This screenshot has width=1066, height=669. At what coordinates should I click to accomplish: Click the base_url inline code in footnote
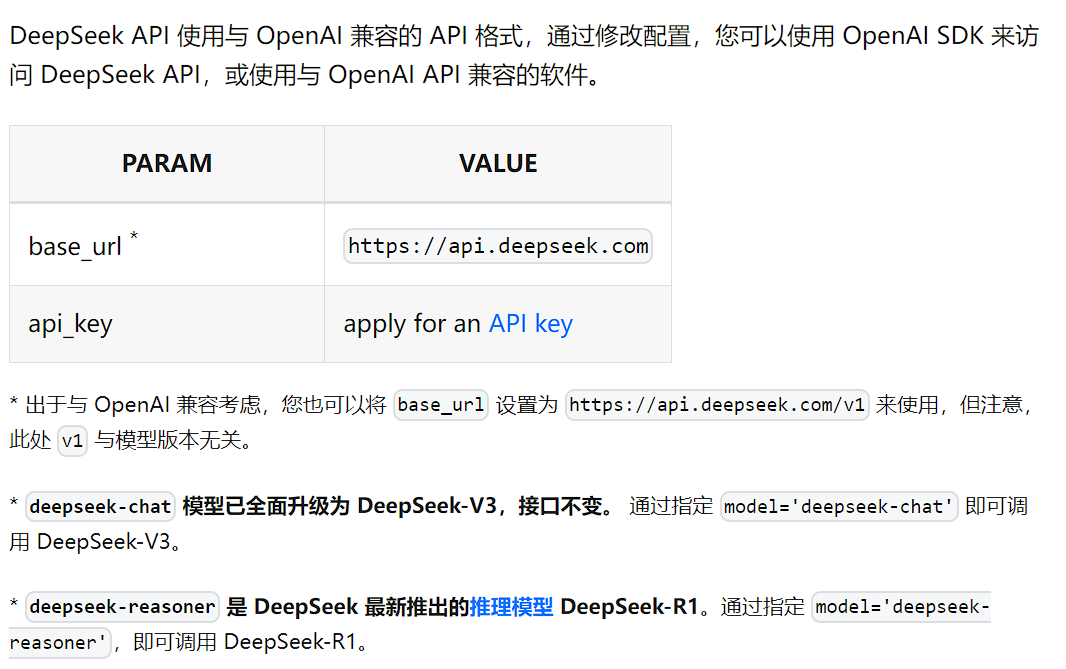coord(441,405)
